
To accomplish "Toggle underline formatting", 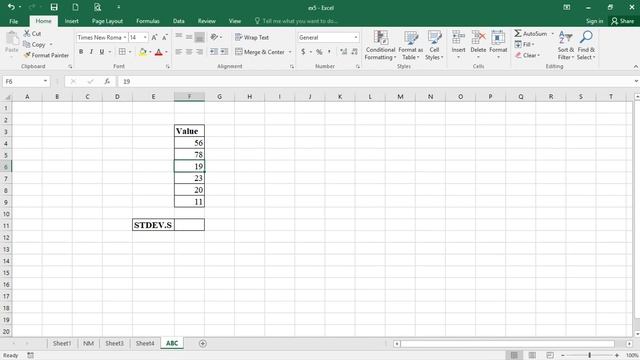I will 102,52.
